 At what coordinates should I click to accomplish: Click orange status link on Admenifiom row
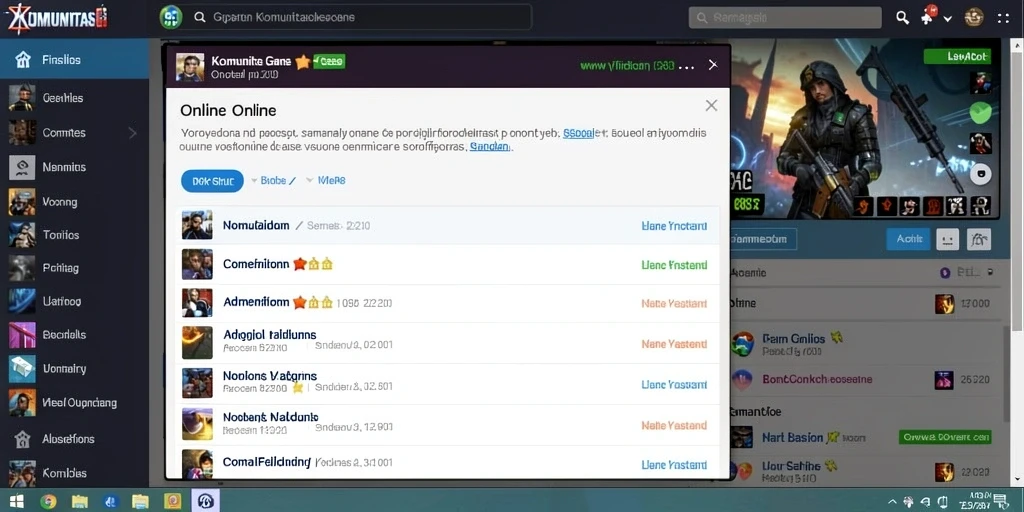click(674, 304)
